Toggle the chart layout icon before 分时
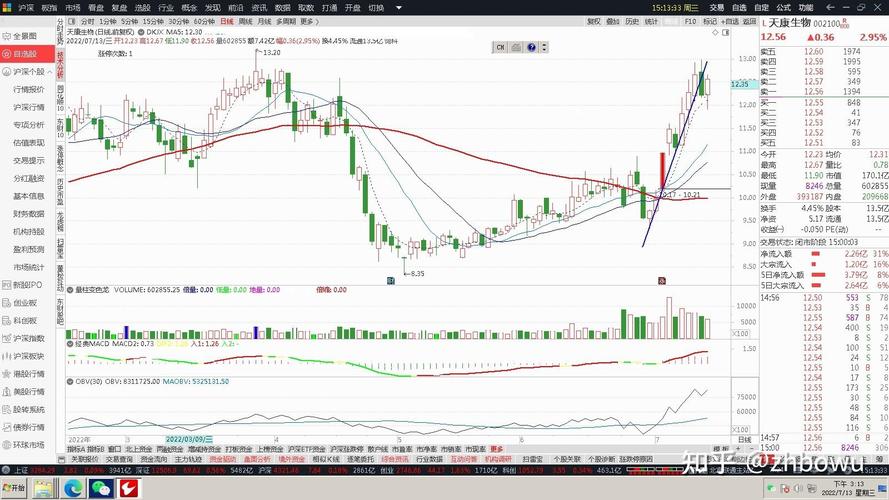The height and width of the screenshot is (500, 889). [x=70, y=21]
